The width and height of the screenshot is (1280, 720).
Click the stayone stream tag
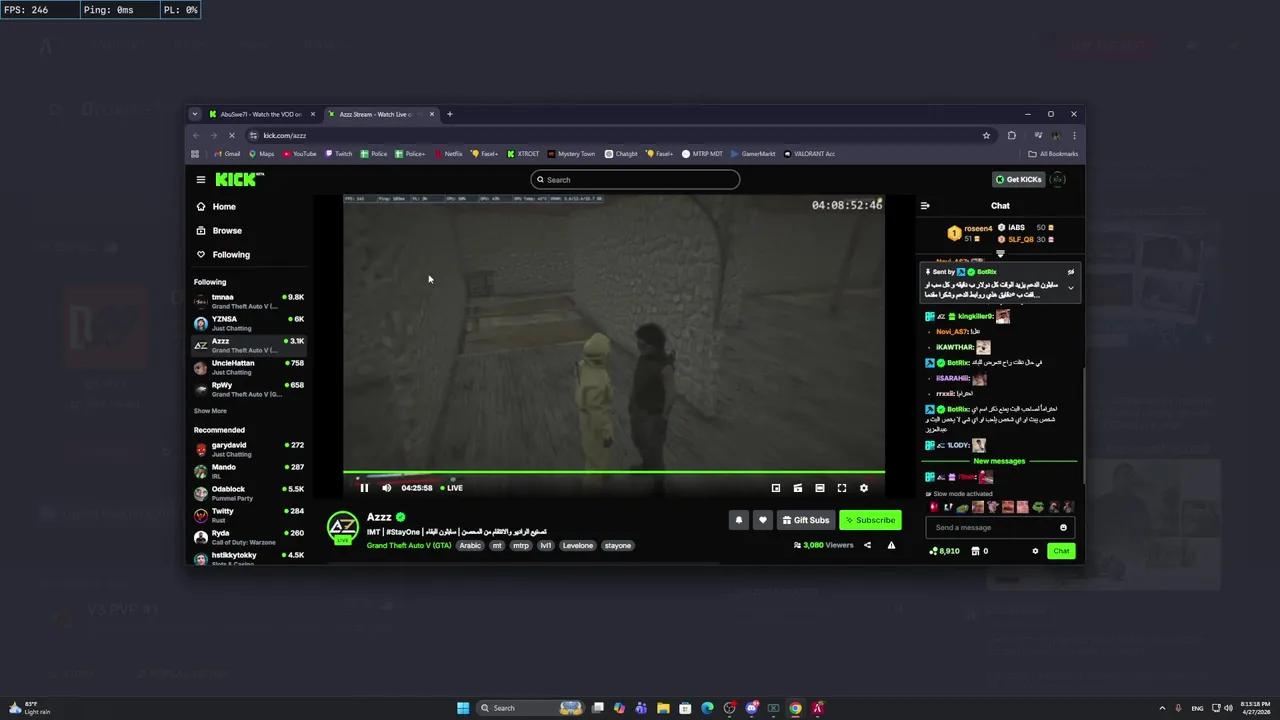618,546
